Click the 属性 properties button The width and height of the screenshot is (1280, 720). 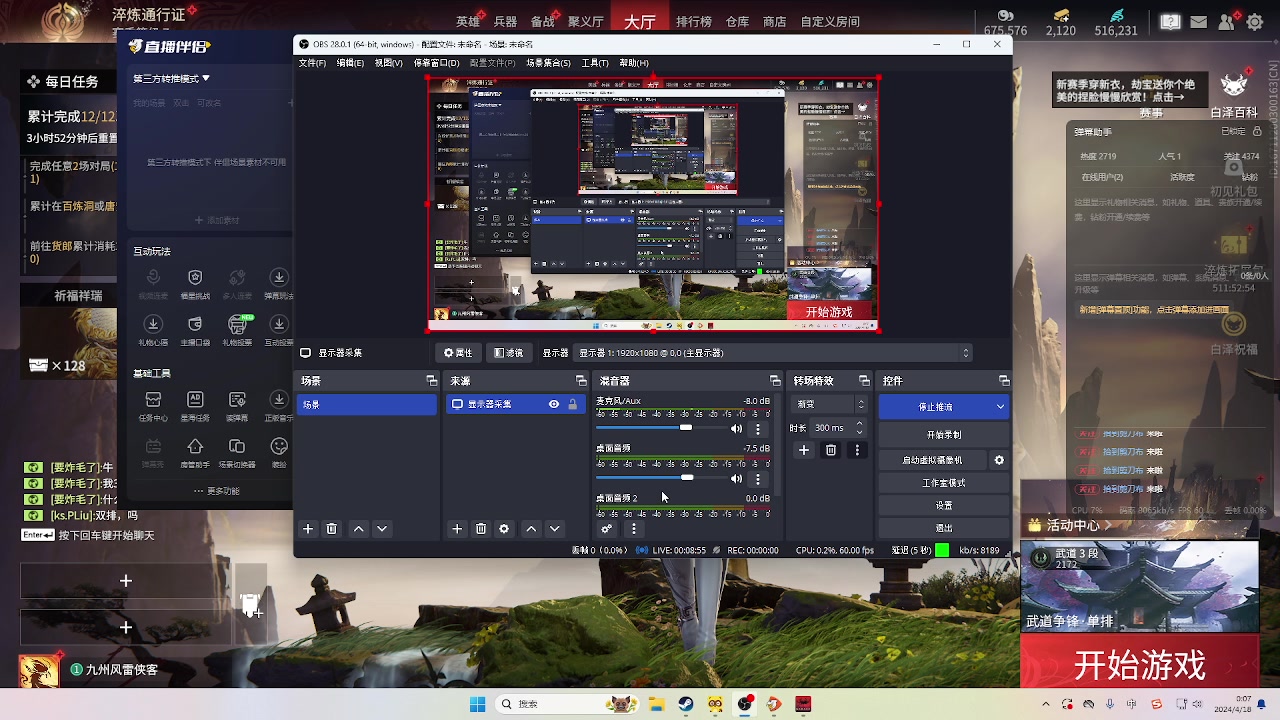pos(458,353)
